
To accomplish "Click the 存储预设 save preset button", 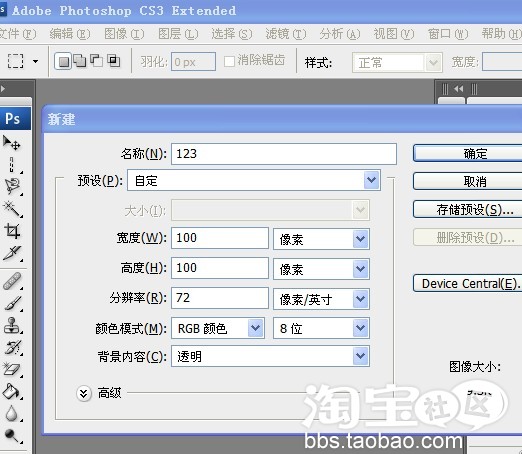I will pos(468,209).
